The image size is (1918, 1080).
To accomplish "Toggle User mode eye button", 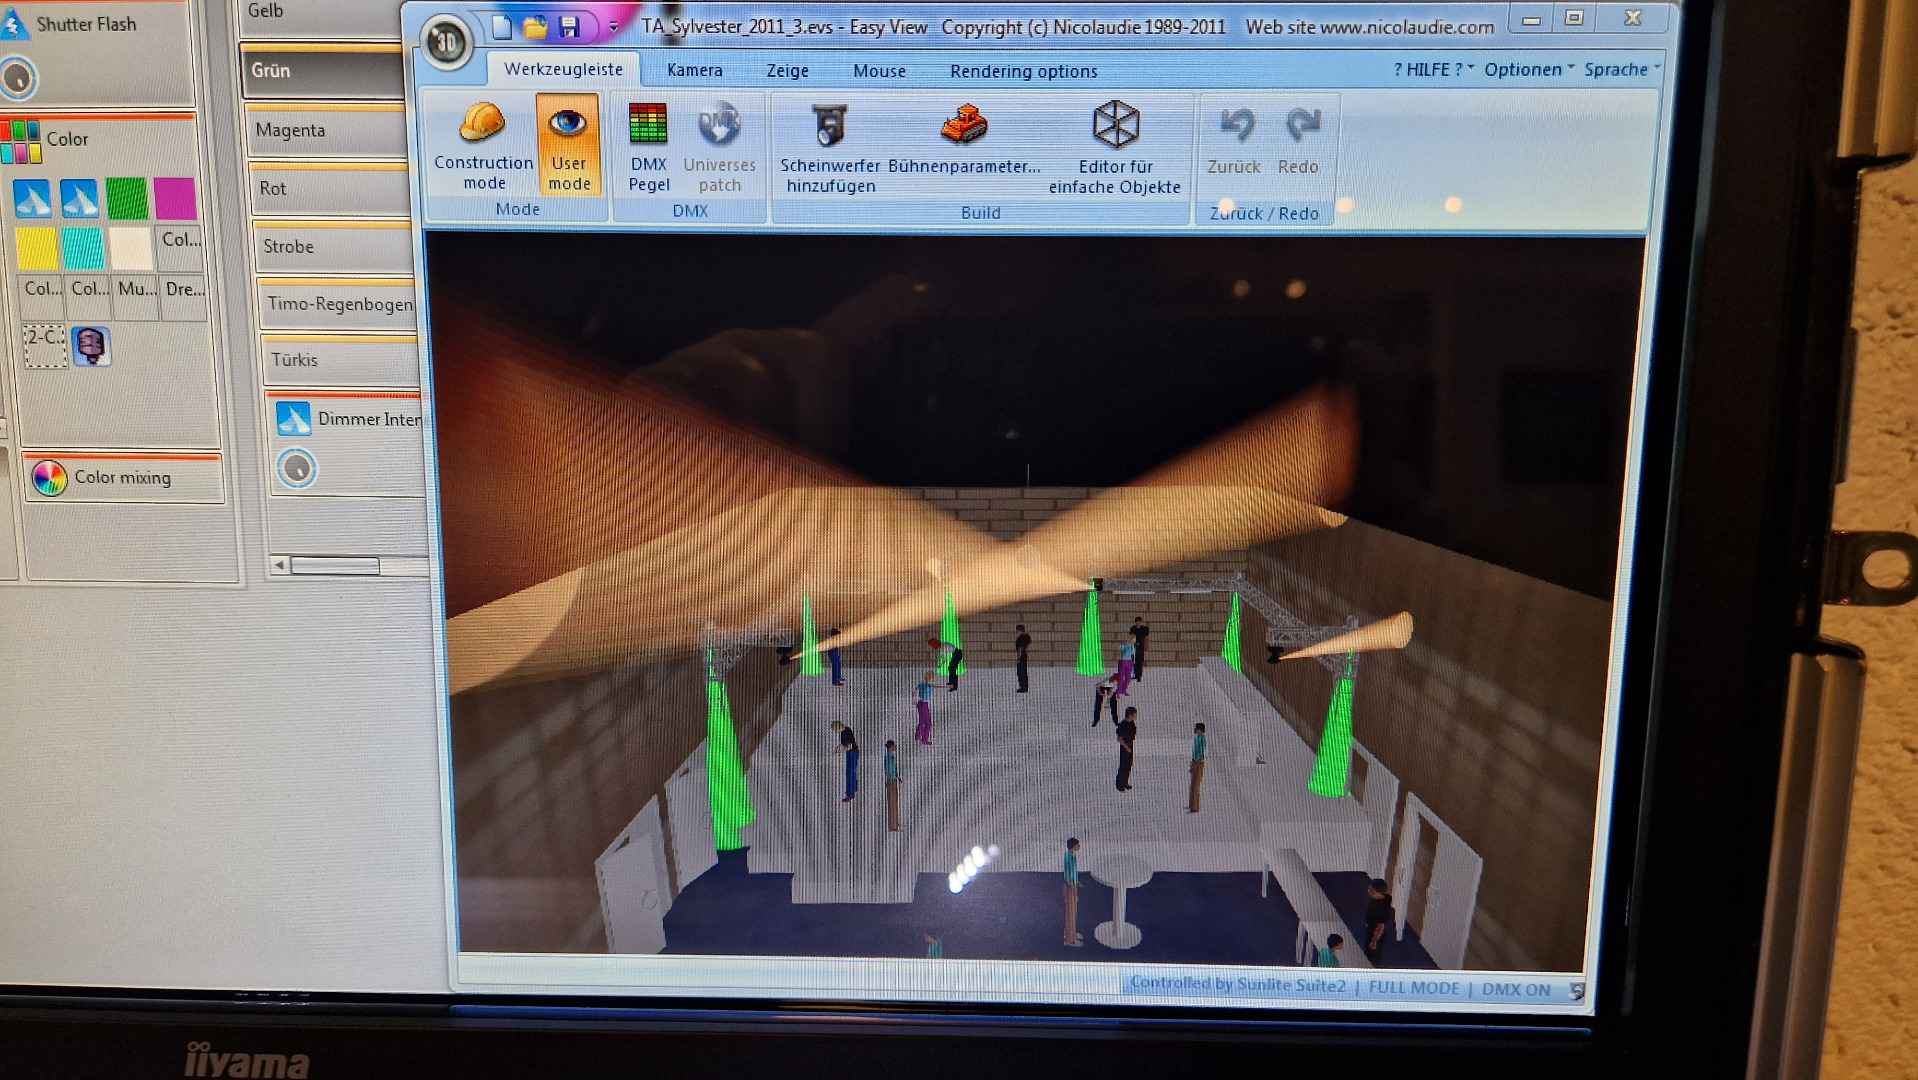I will [x=568, y=145].
